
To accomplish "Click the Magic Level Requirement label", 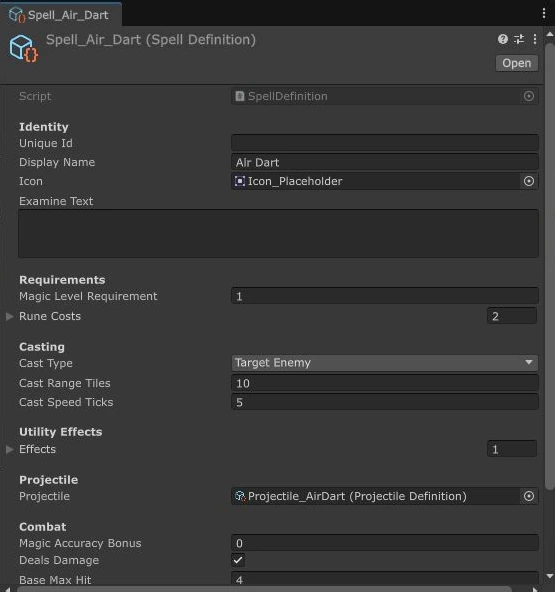I will click(x=88, y=296).
